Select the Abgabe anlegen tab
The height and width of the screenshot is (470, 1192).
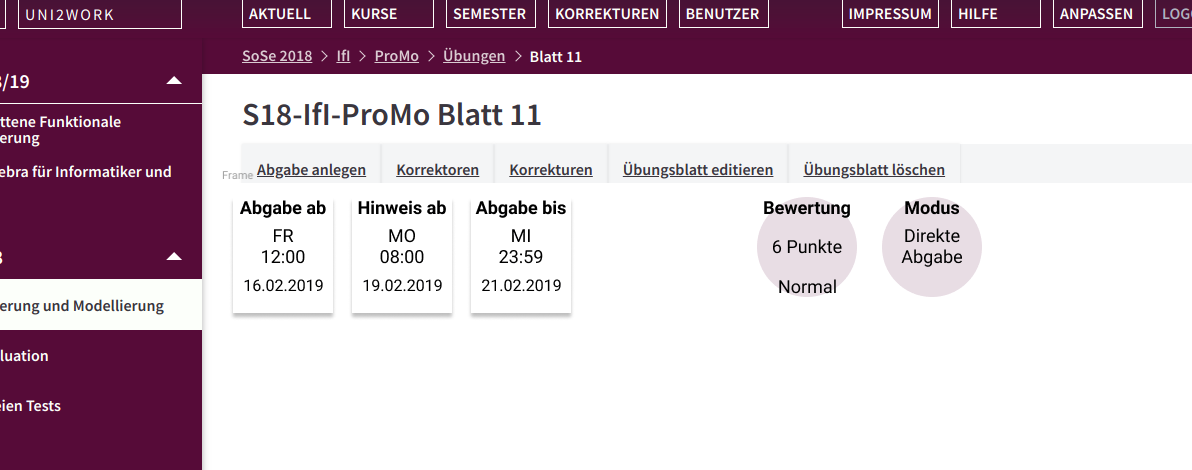tap(311, 170)
